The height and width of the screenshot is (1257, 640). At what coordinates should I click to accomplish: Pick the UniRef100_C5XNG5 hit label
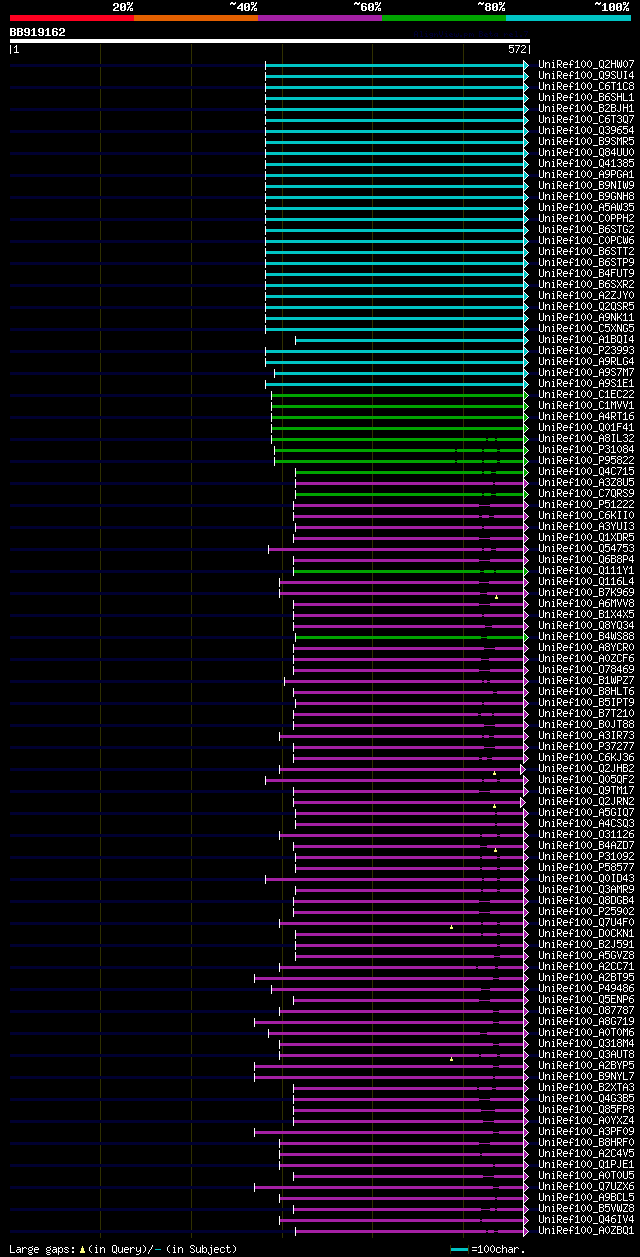pyautogui.click(x=586, y=329)
